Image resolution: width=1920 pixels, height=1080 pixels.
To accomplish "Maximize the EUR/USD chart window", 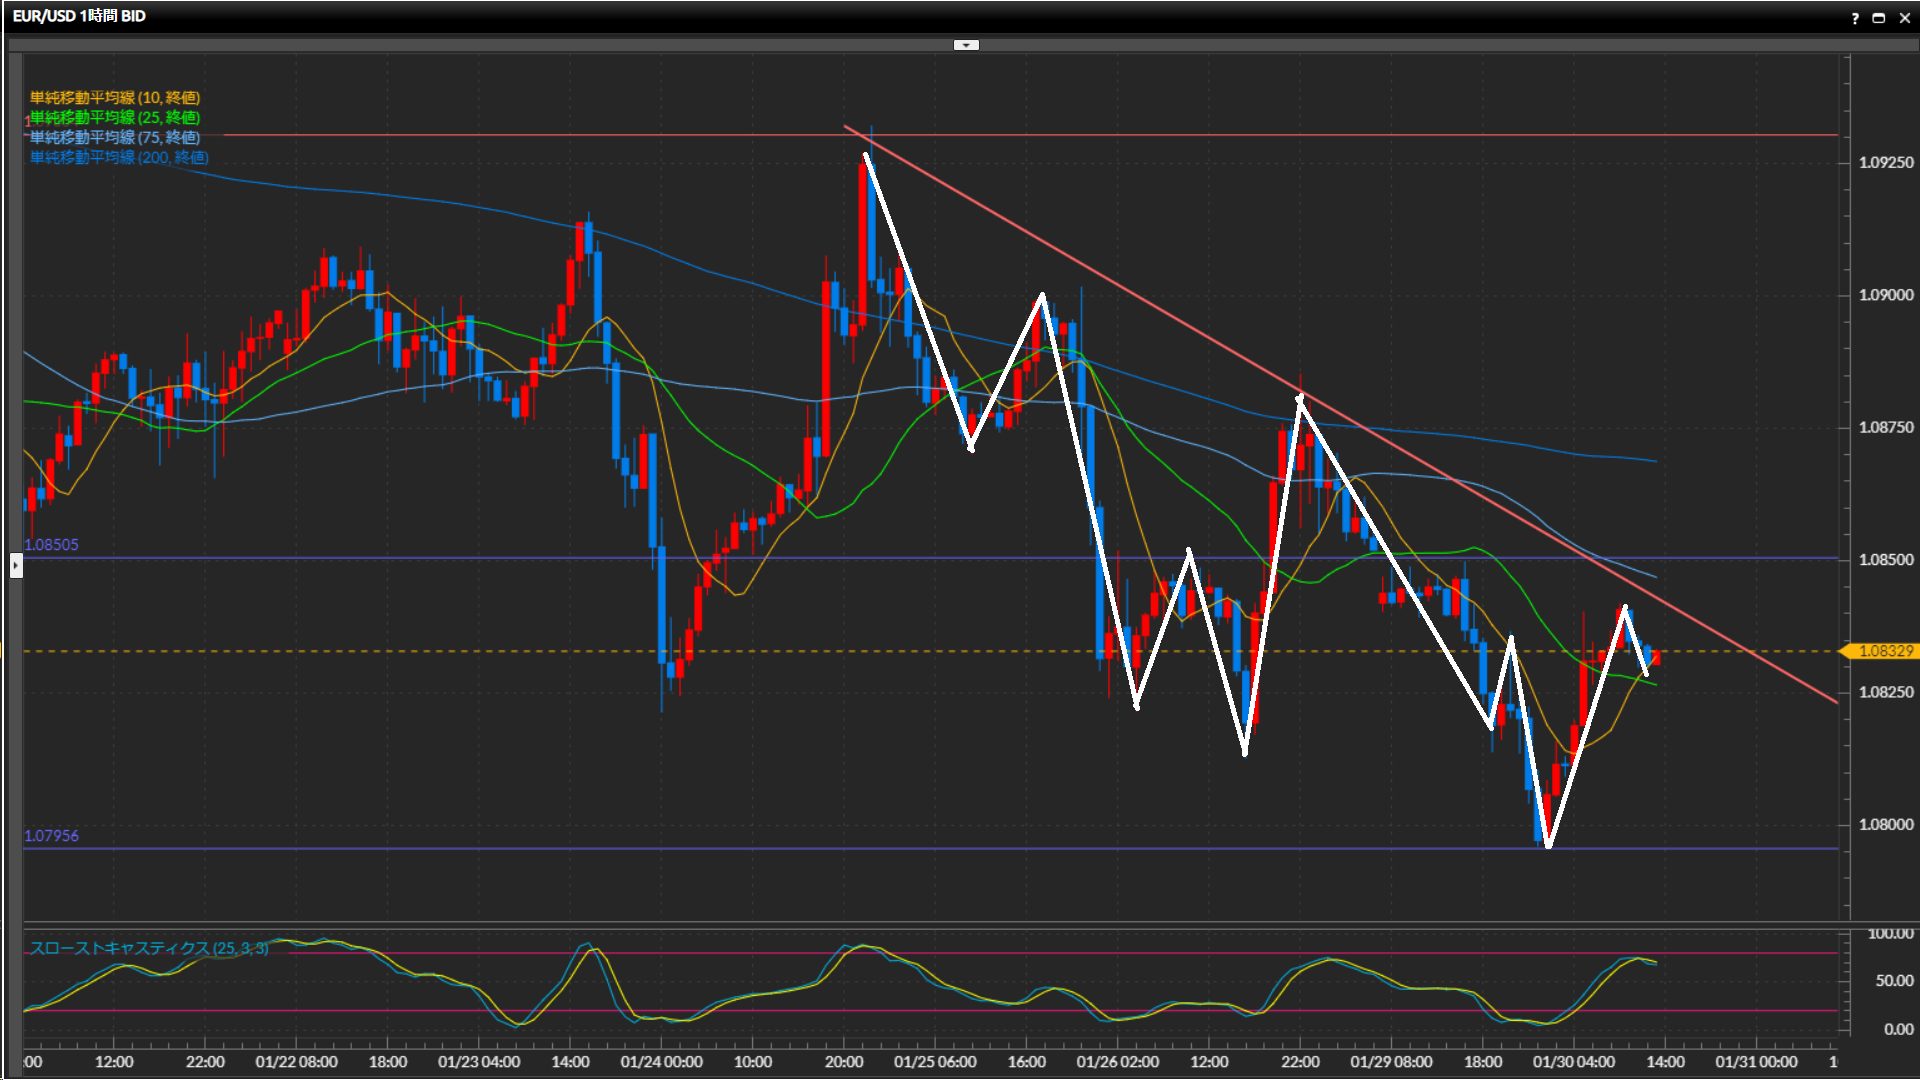I will tap(1879, 18).
